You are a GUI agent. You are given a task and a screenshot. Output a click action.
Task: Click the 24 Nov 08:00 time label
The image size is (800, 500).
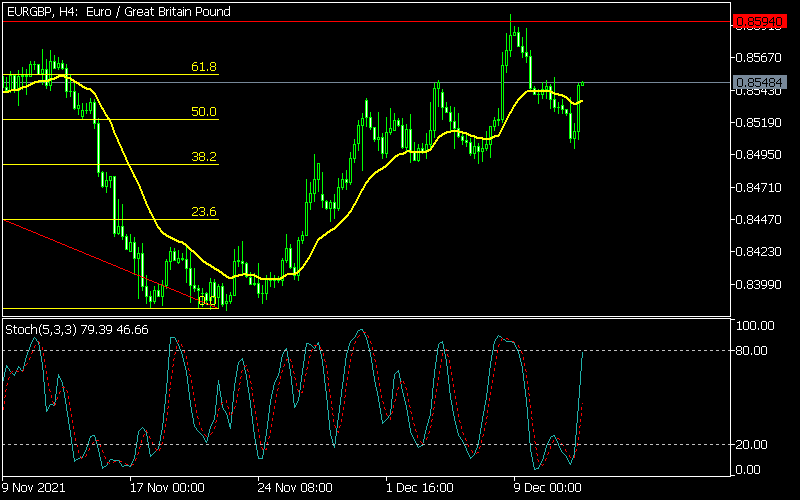point(295,488)
